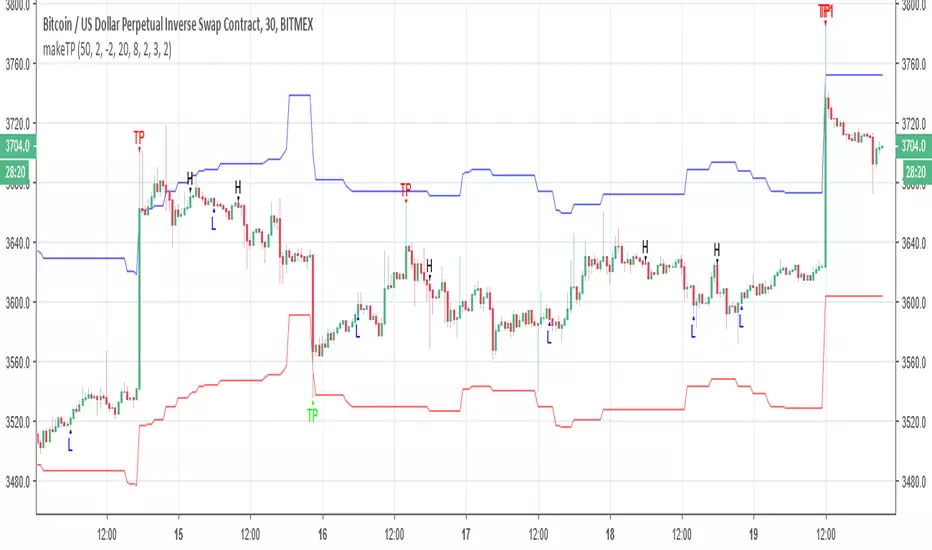Click the 28:20 countdown label on right axis

pos(914,170)
